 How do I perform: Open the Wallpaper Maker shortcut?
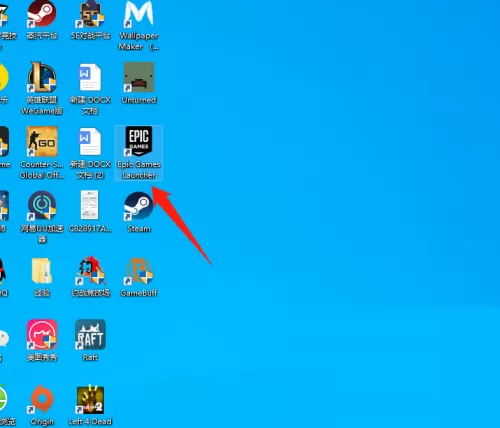139,13
